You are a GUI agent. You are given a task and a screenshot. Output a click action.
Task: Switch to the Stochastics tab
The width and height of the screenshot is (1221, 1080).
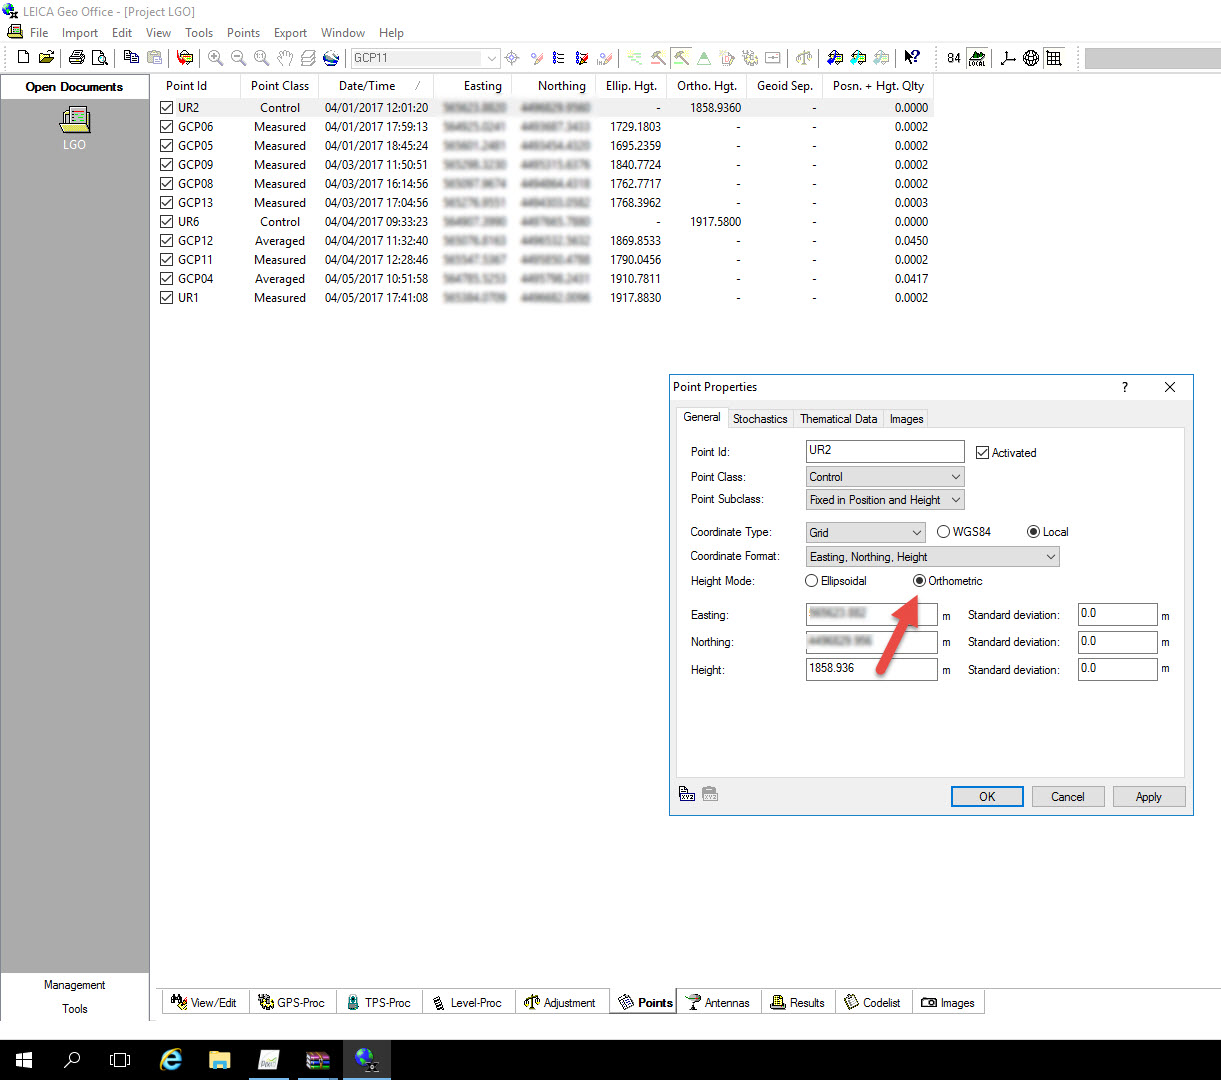pos(760,419)
